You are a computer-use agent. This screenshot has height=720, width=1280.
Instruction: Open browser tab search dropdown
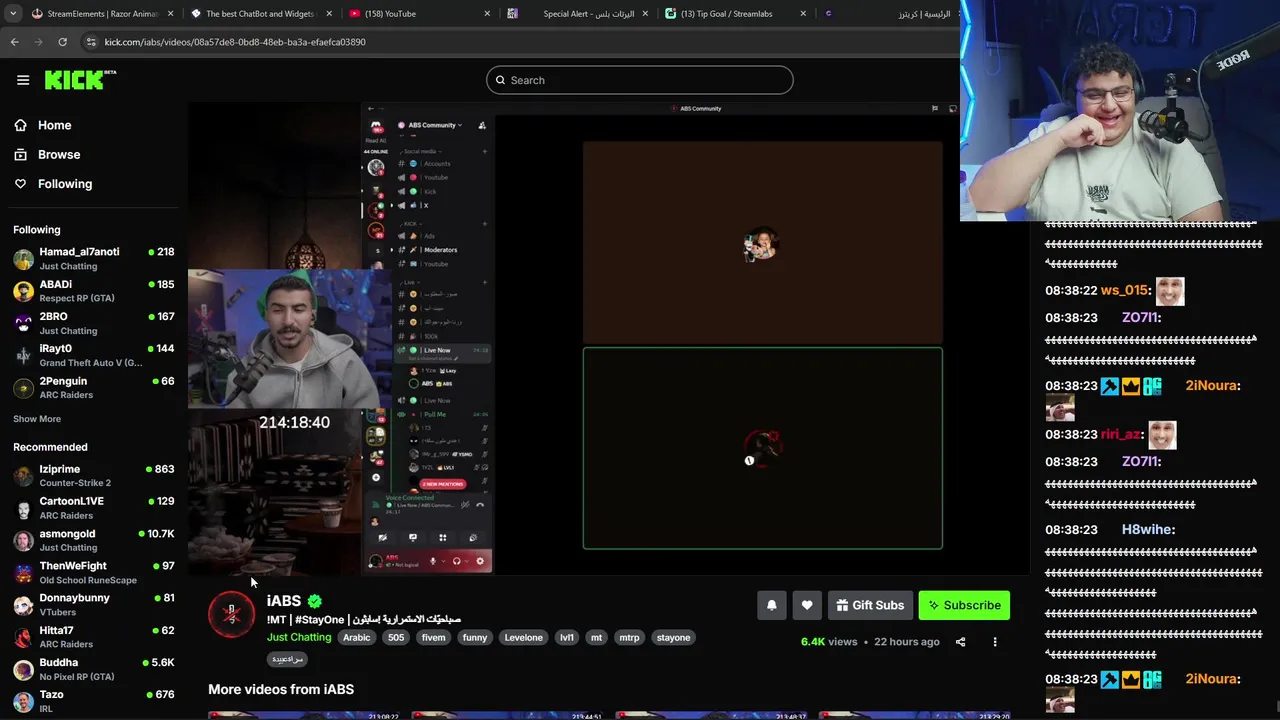pyautogui.click(x=11, y=14)
